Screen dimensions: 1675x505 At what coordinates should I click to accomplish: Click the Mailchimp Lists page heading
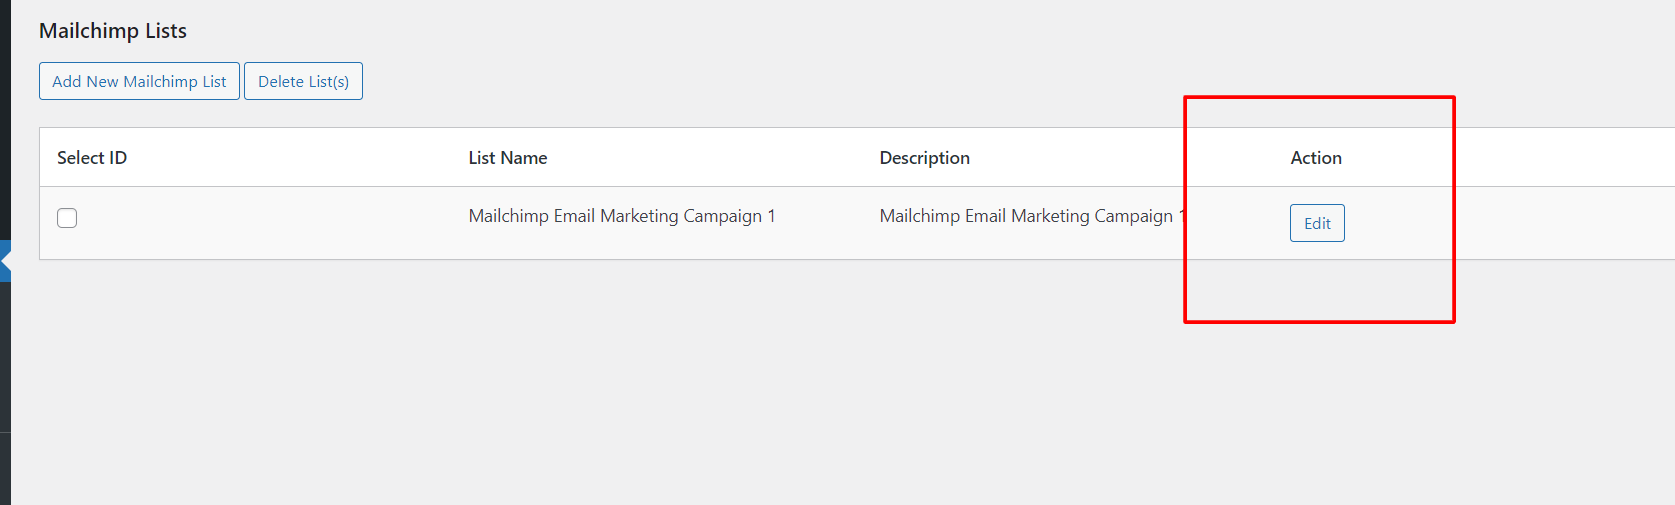click(113, 31)
